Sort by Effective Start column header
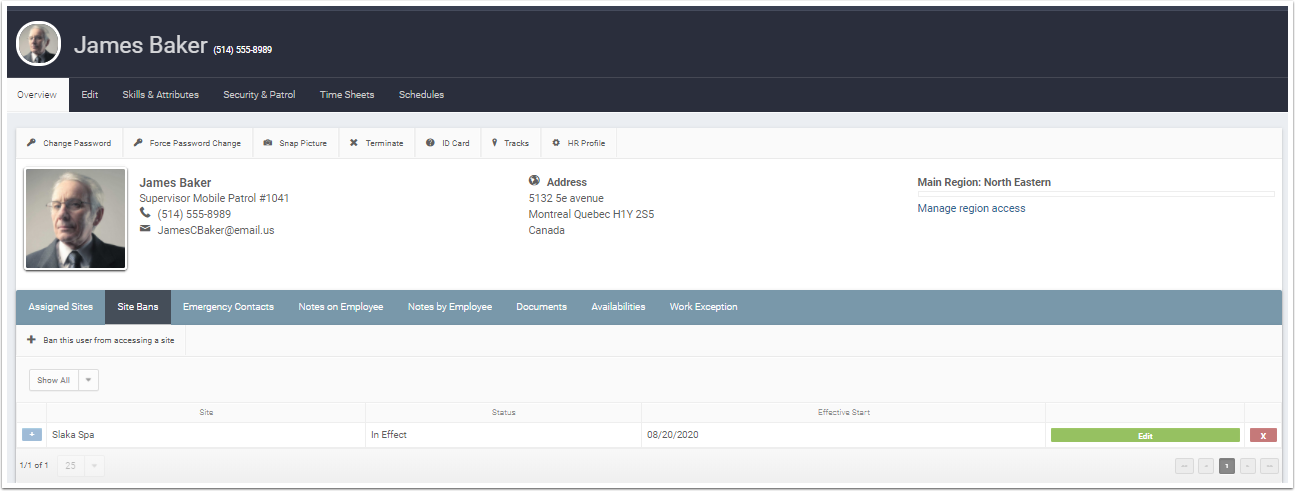1295x491 pixels. (843, 412)
